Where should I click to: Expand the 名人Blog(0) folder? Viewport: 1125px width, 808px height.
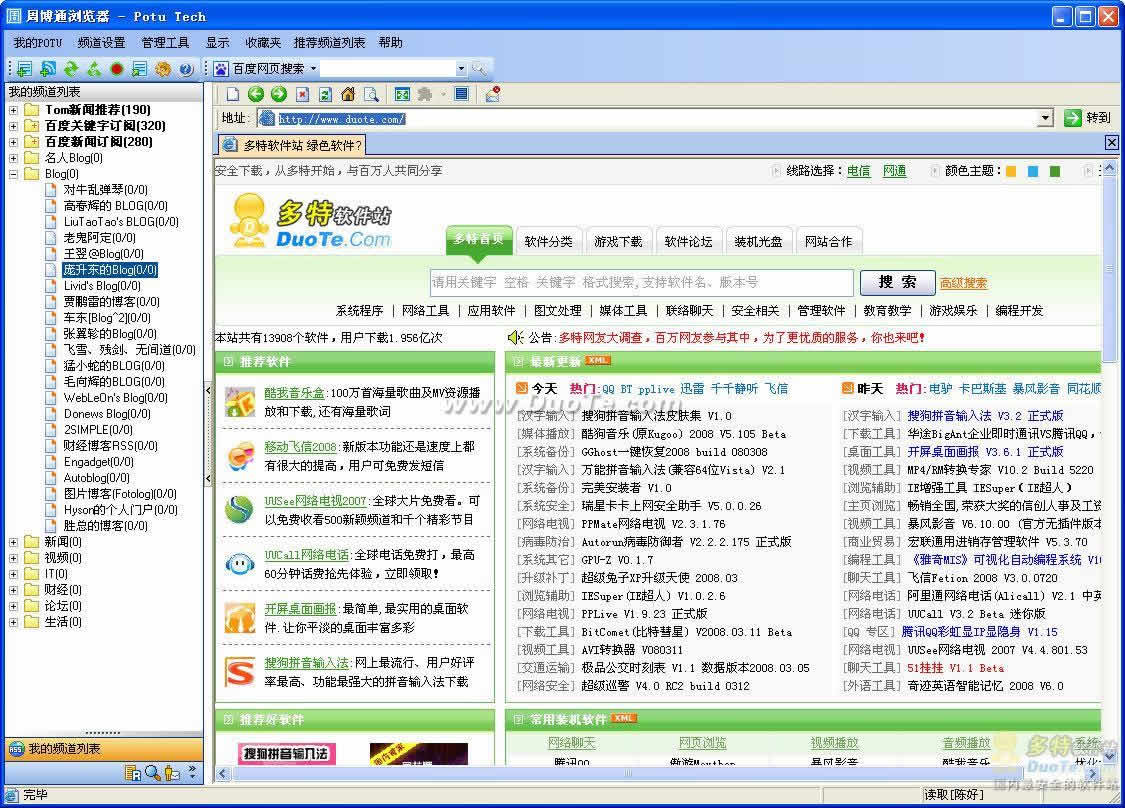[x=14, y=158]
